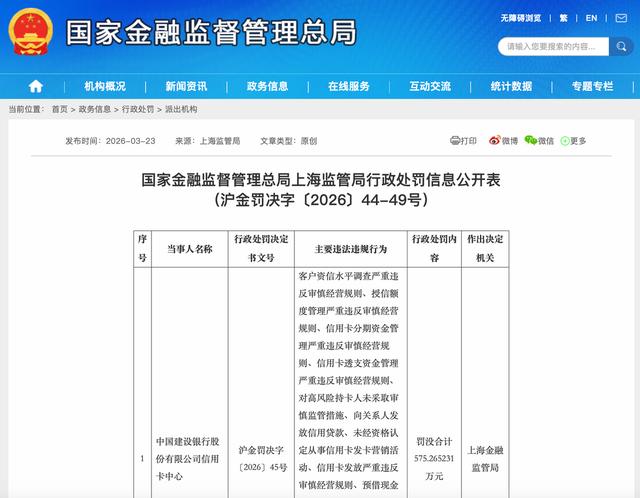This screenshot has height=498, width=640.
Task: Click the search magnifier icon
Action: (621, 47)
